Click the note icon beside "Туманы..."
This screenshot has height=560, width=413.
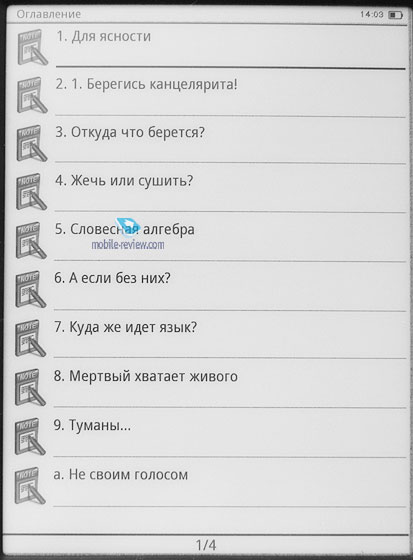click(x=30, y=436)
